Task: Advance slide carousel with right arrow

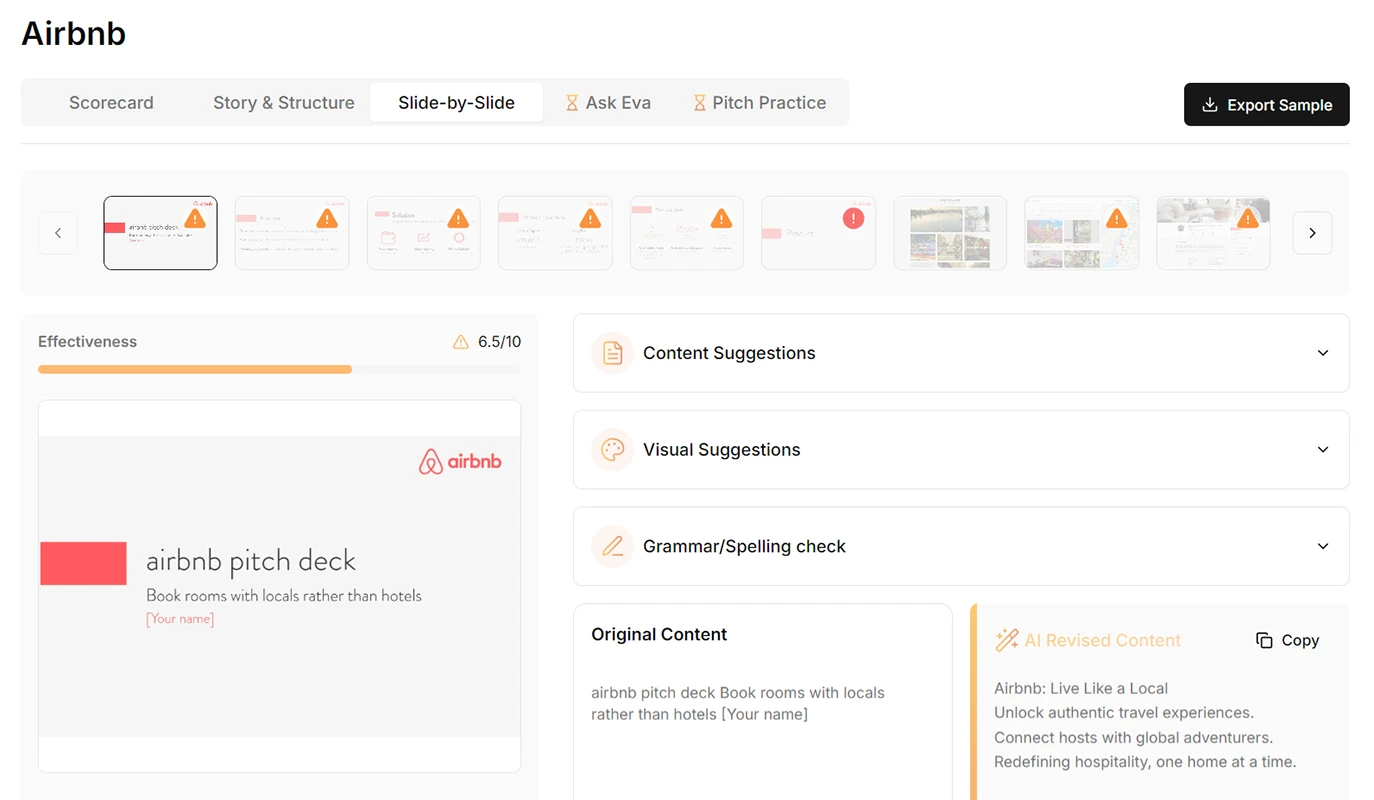Action: [1312, 233]
